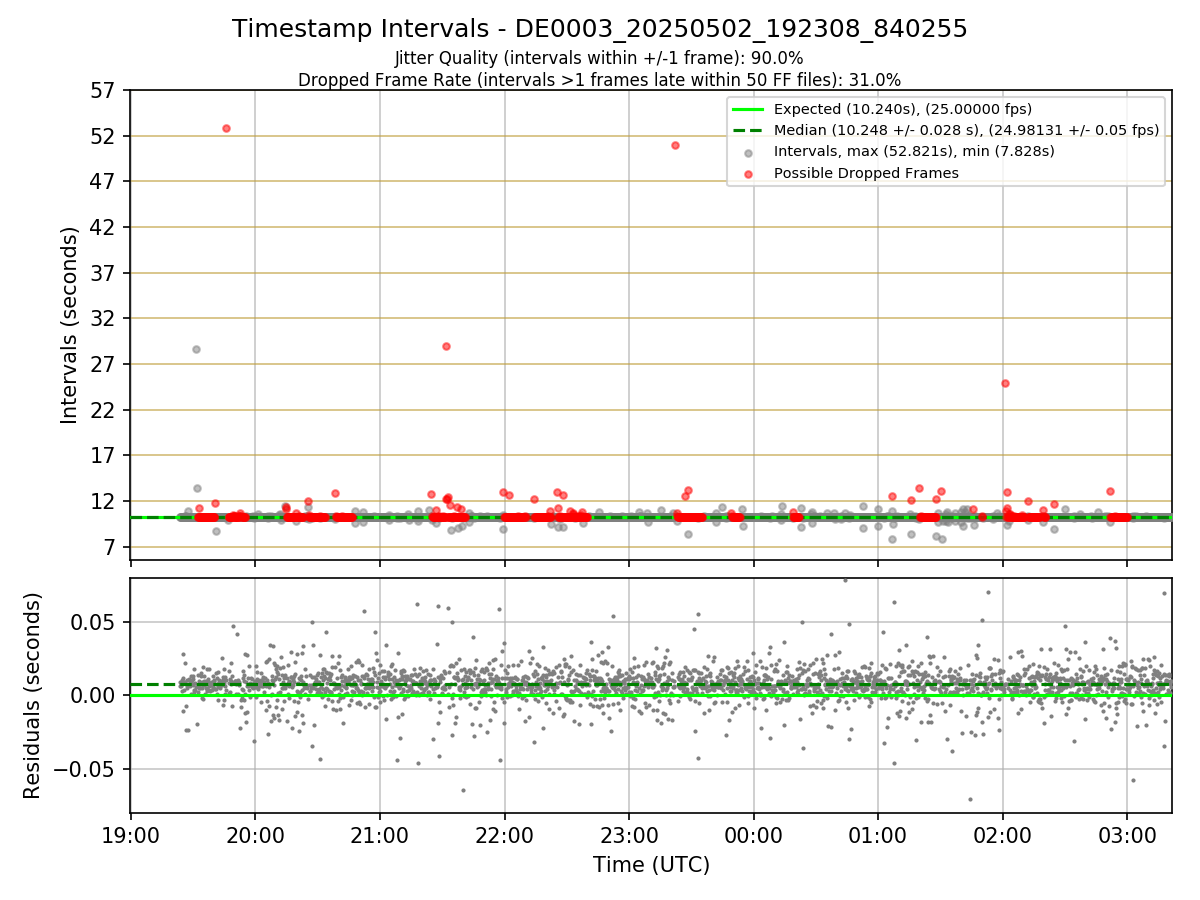Click the red outlier point near 29 seconds around 21:30
Viewport: 1200px width, 900px height.
click(x=446, y=346)
